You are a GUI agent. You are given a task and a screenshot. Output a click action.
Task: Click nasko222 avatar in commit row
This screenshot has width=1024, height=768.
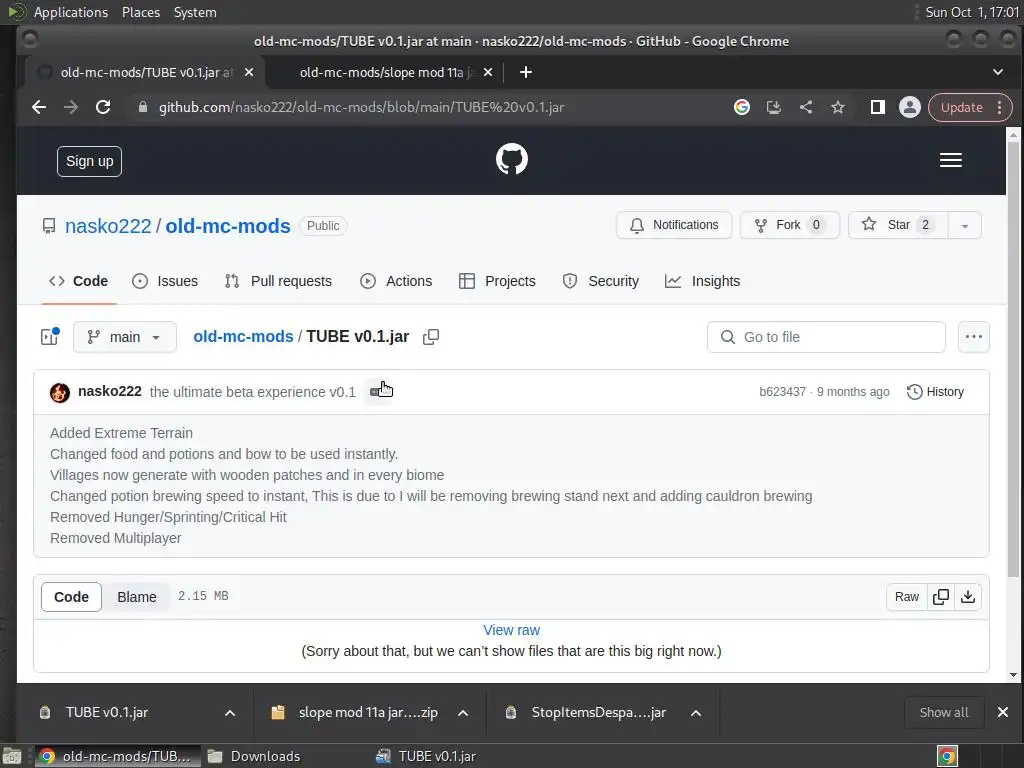tap(59, 392)
